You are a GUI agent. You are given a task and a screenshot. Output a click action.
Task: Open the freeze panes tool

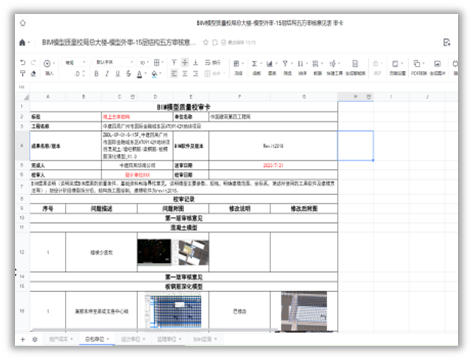(x=238, y=67)
